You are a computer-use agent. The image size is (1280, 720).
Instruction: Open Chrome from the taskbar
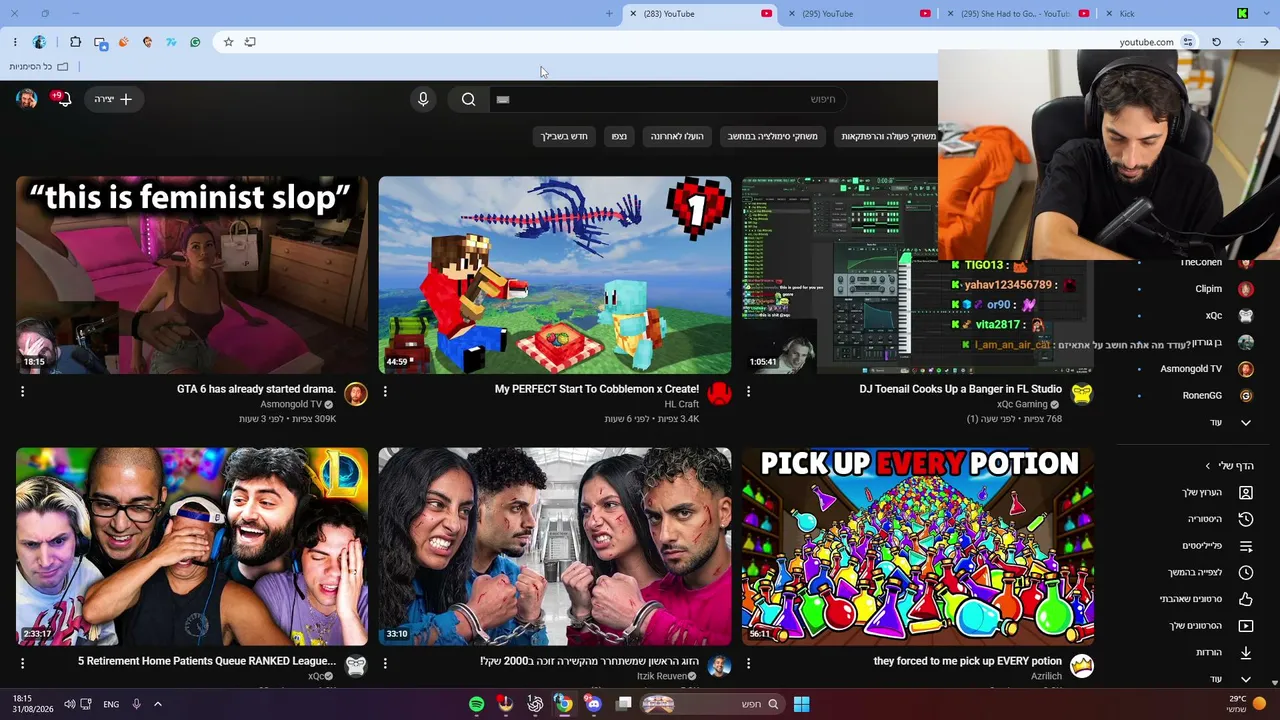click(564, 704)
